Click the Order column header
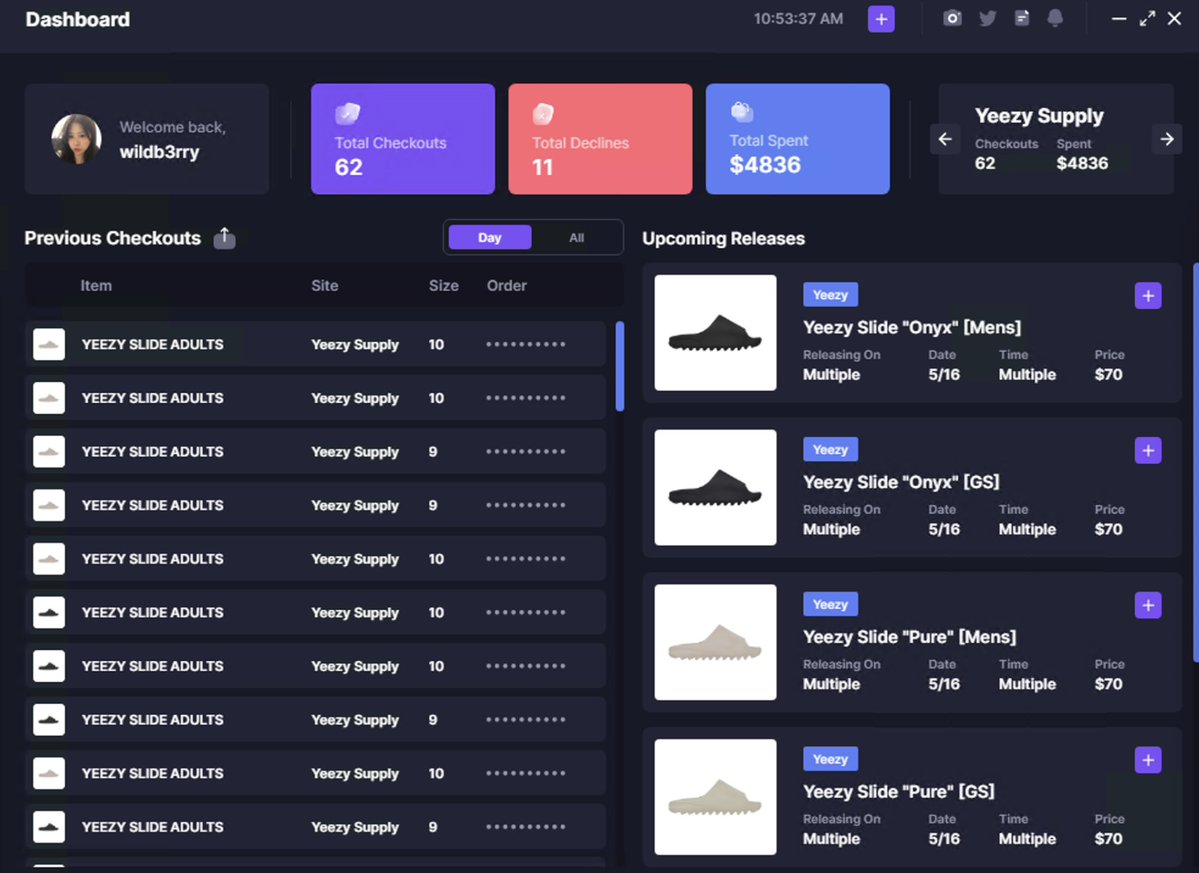 [x=507, y=285]
